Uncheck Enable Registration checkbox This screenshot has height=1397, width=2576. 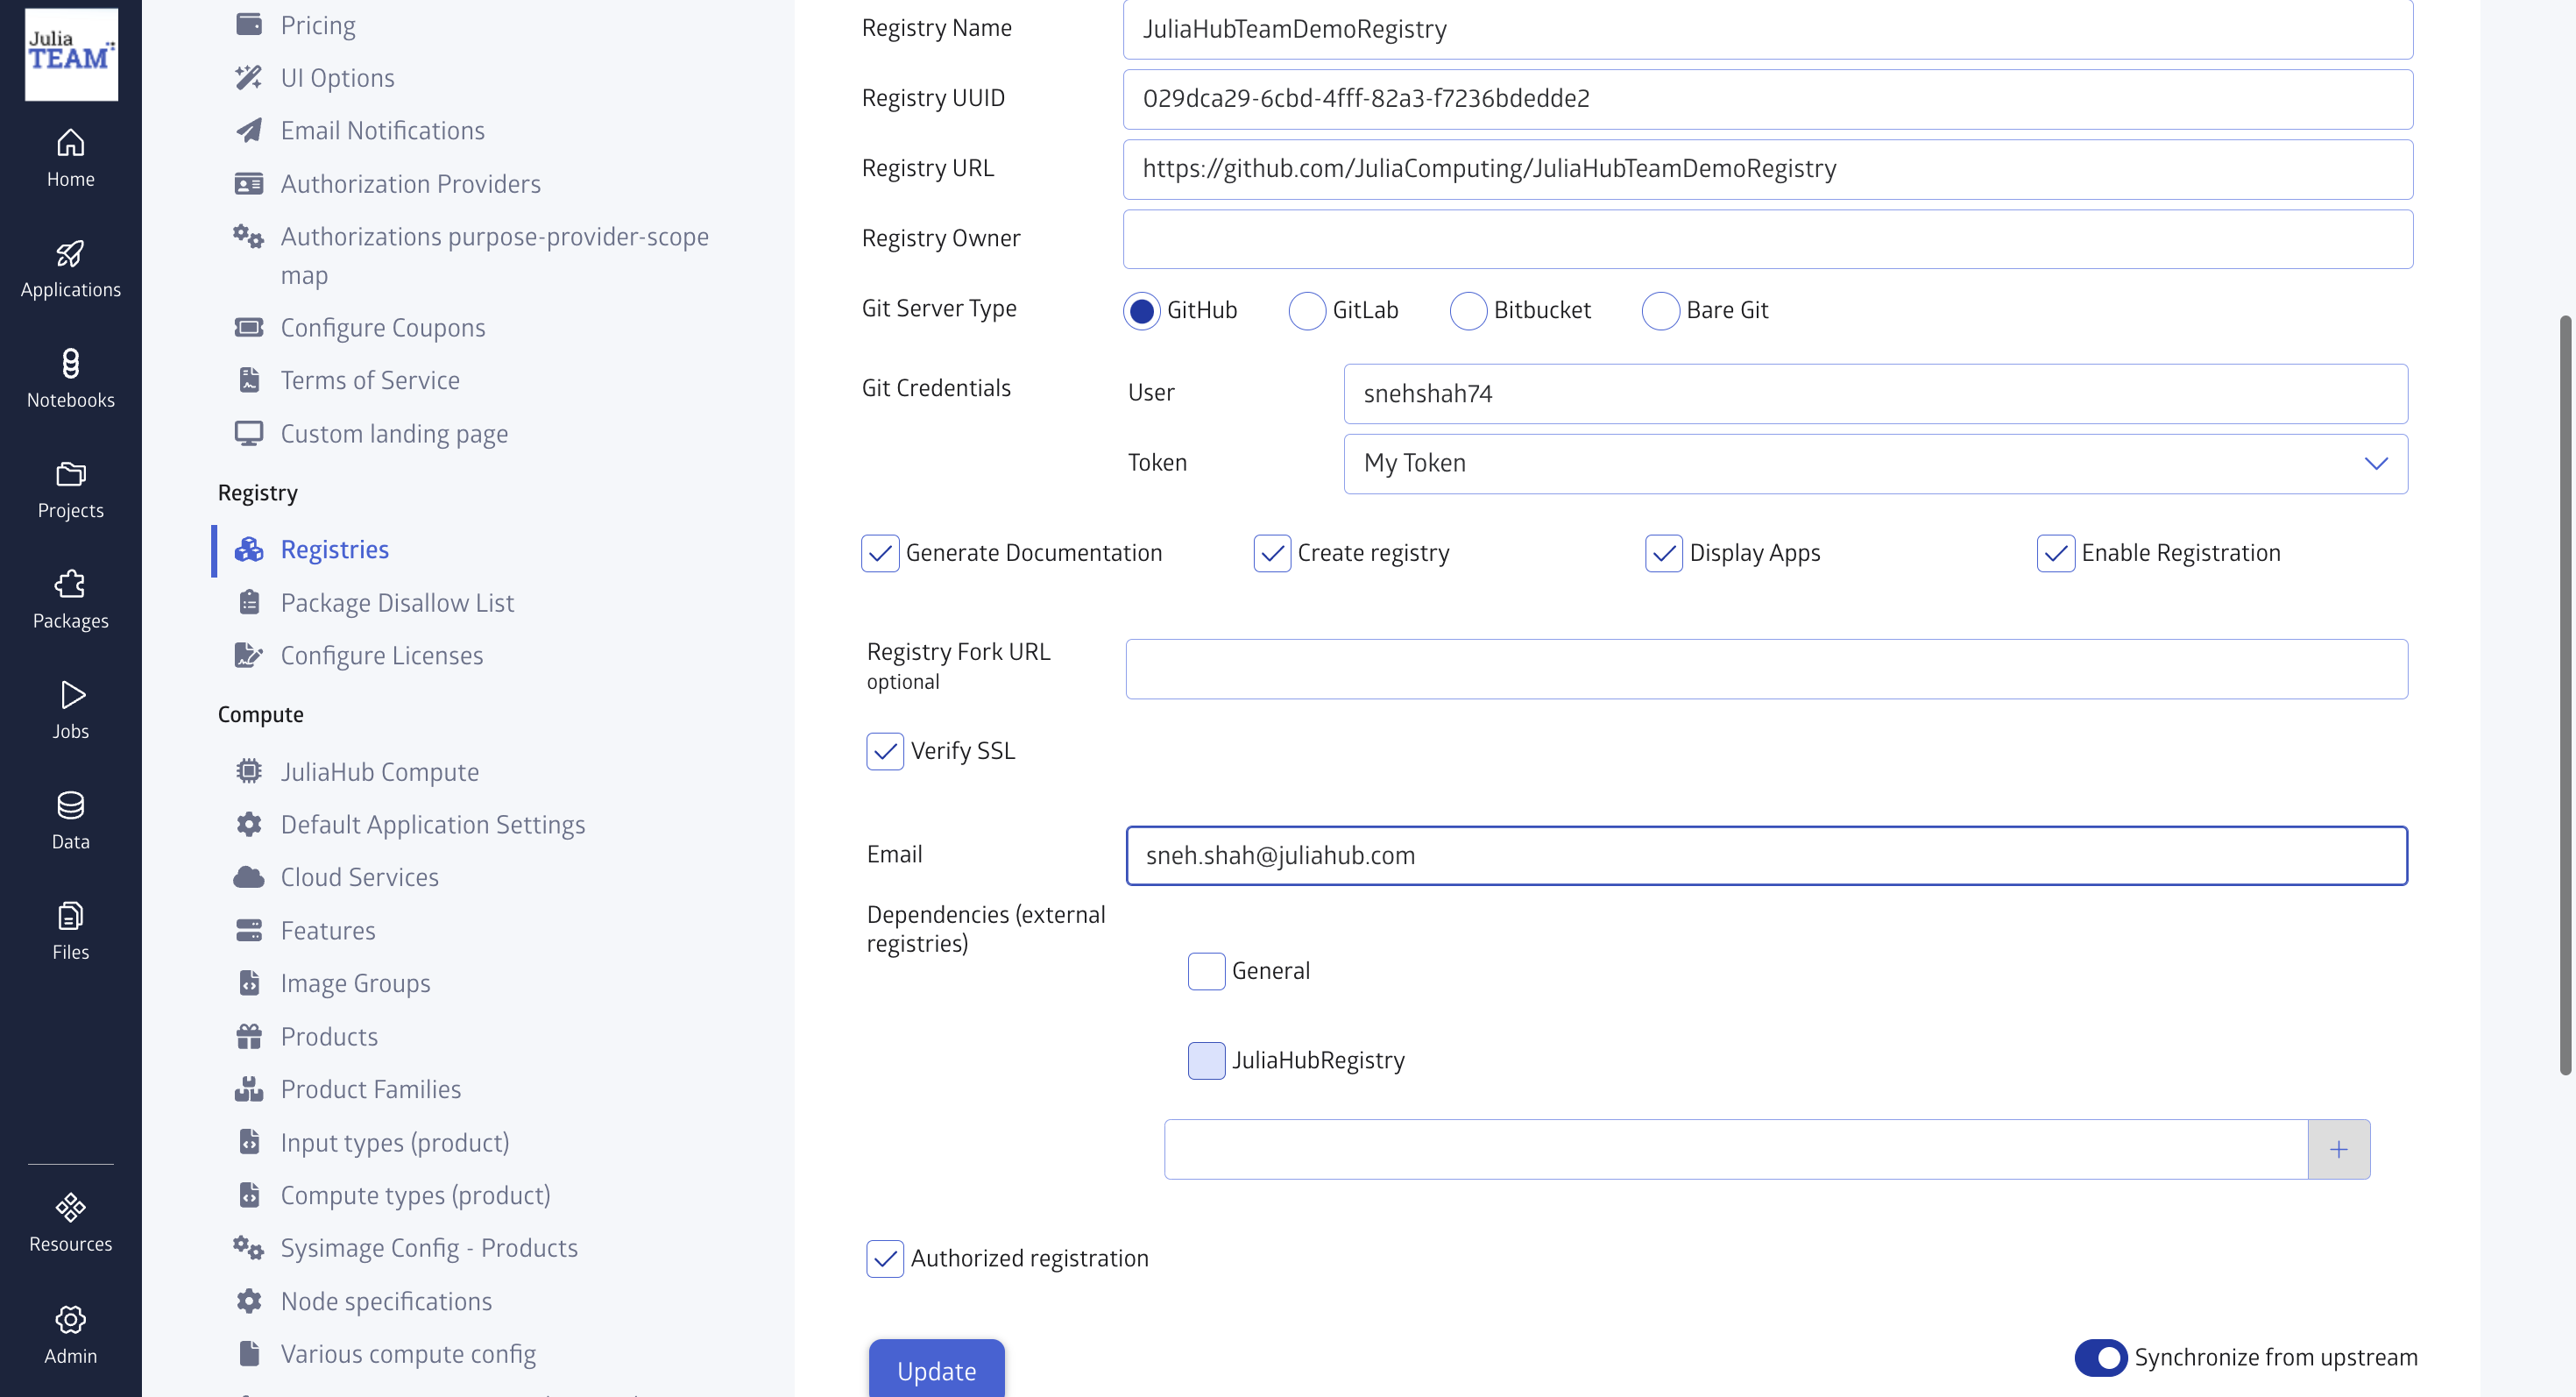tap(2056, 553)
